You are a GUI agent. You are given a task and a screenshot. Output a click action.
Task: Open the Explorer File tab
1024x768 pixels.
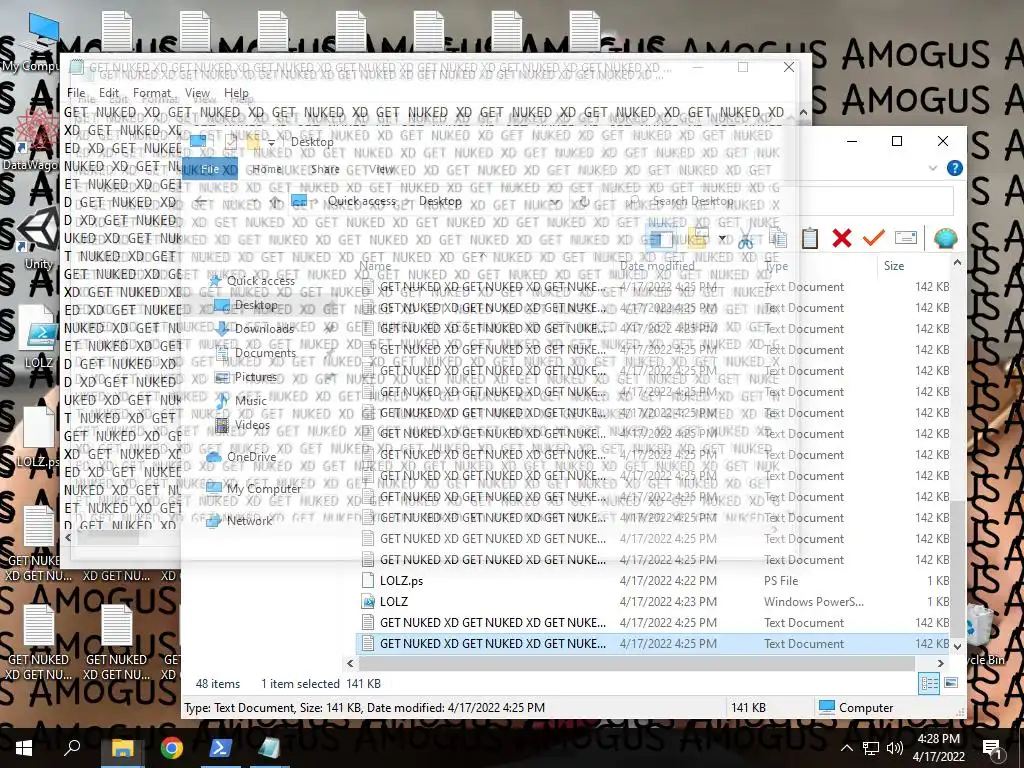[x=210, y=169]
